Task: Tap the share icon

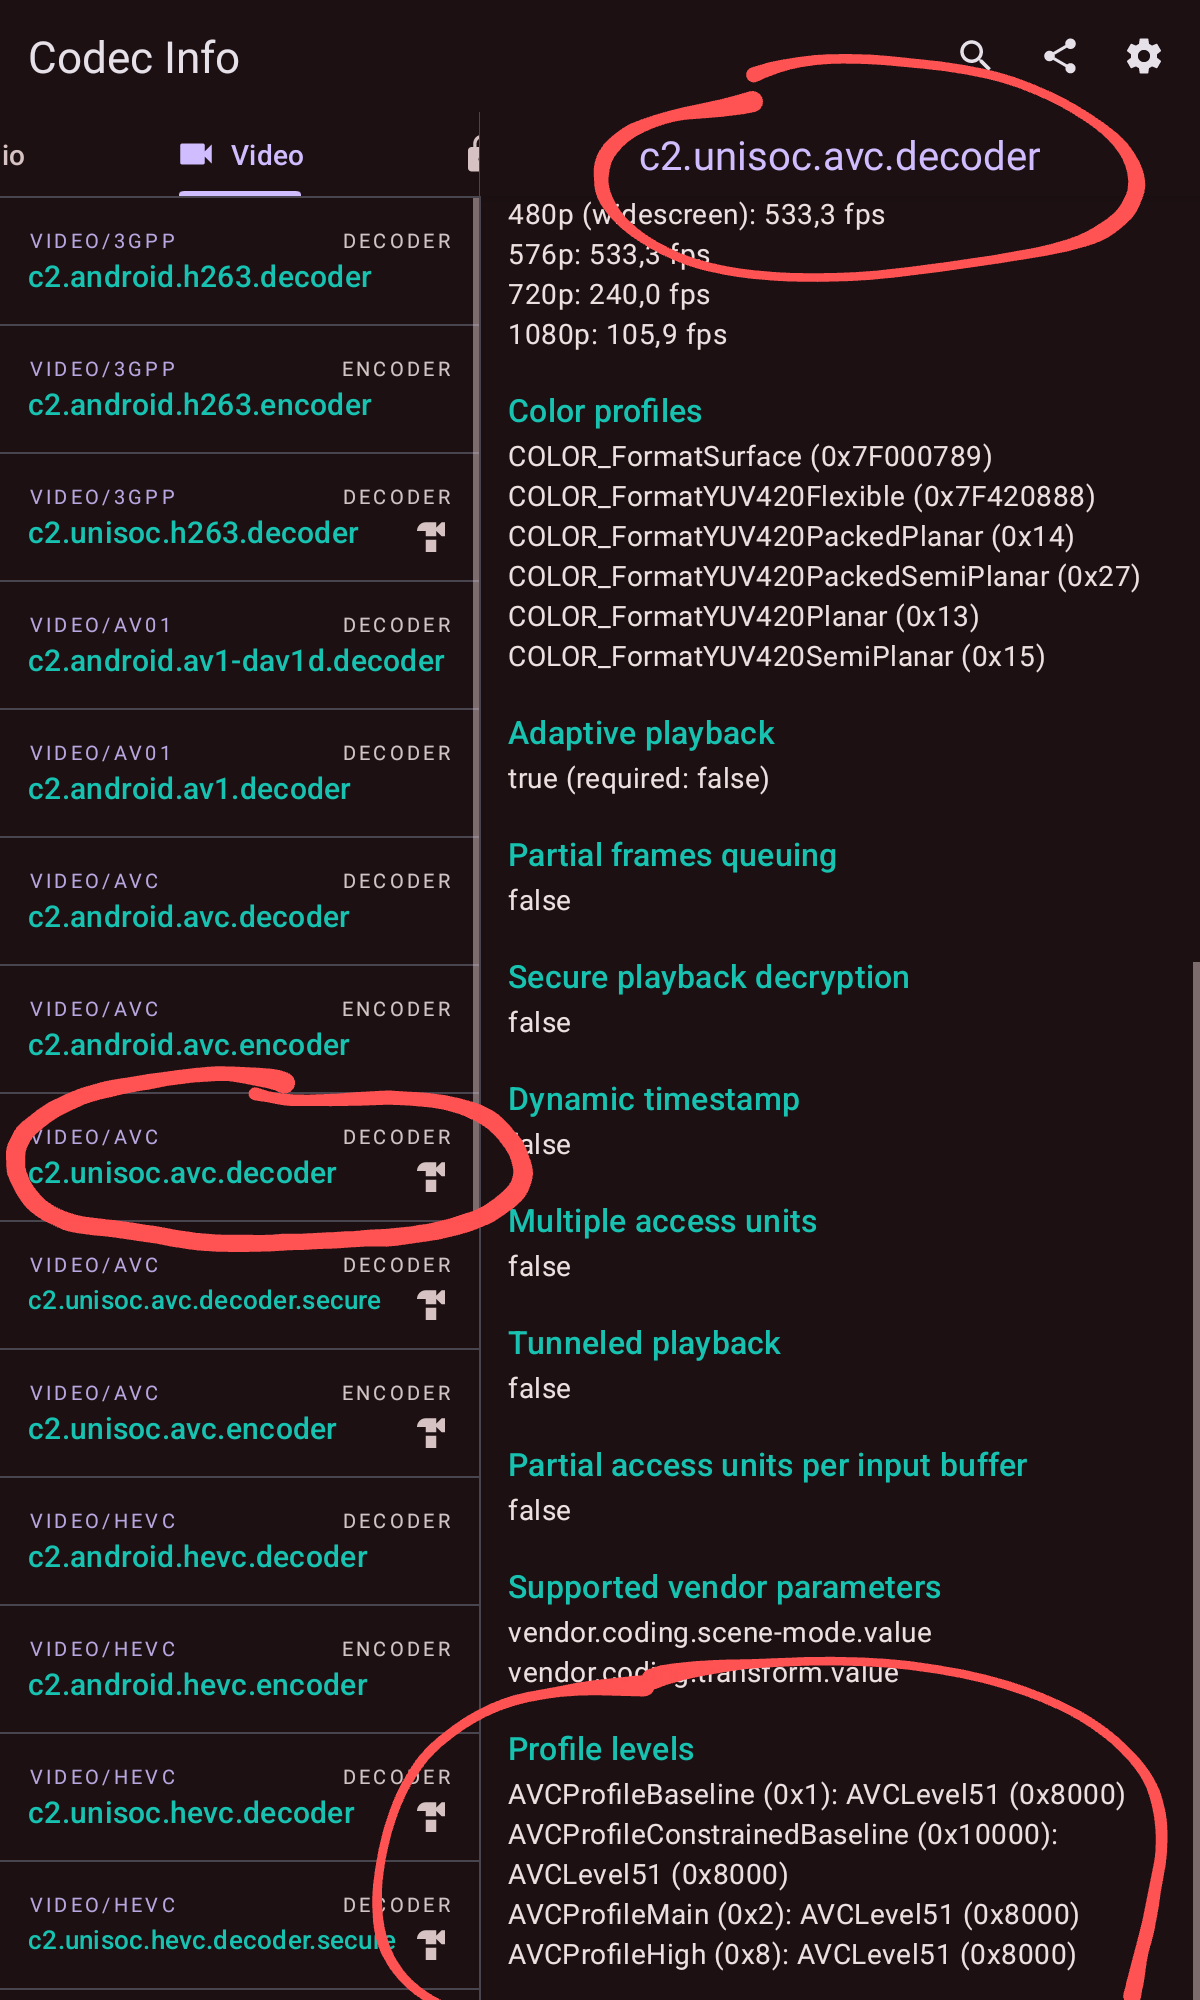Action: 1060,56
